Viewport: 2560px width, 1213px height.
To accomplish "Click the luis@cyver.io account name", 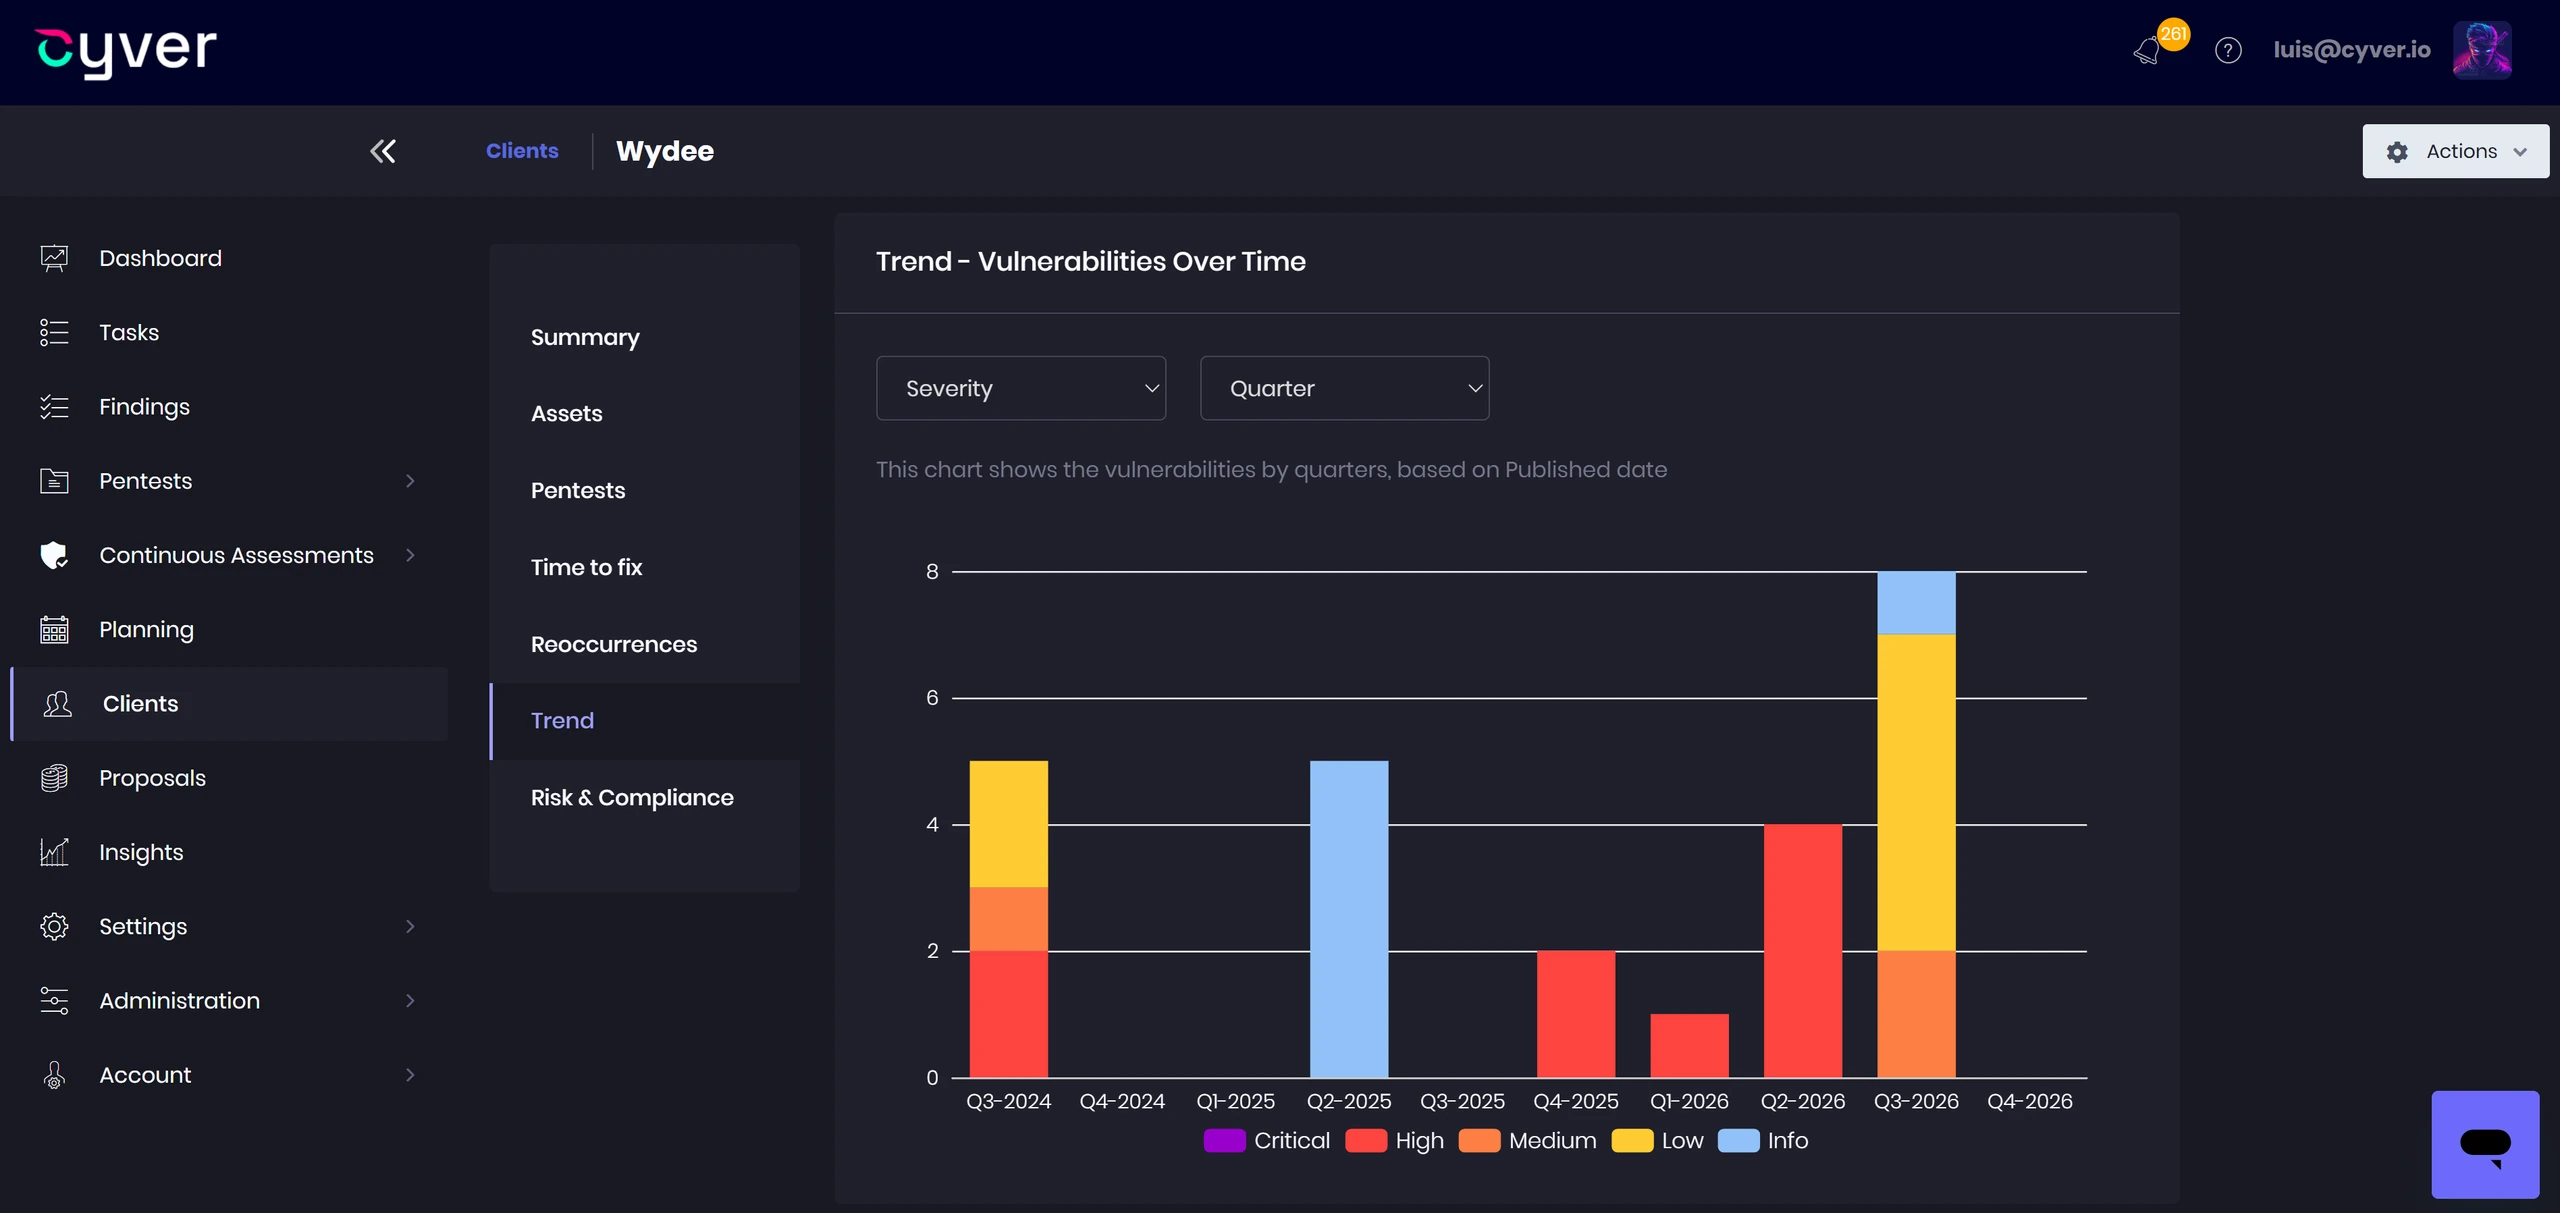I will 2351,50.
